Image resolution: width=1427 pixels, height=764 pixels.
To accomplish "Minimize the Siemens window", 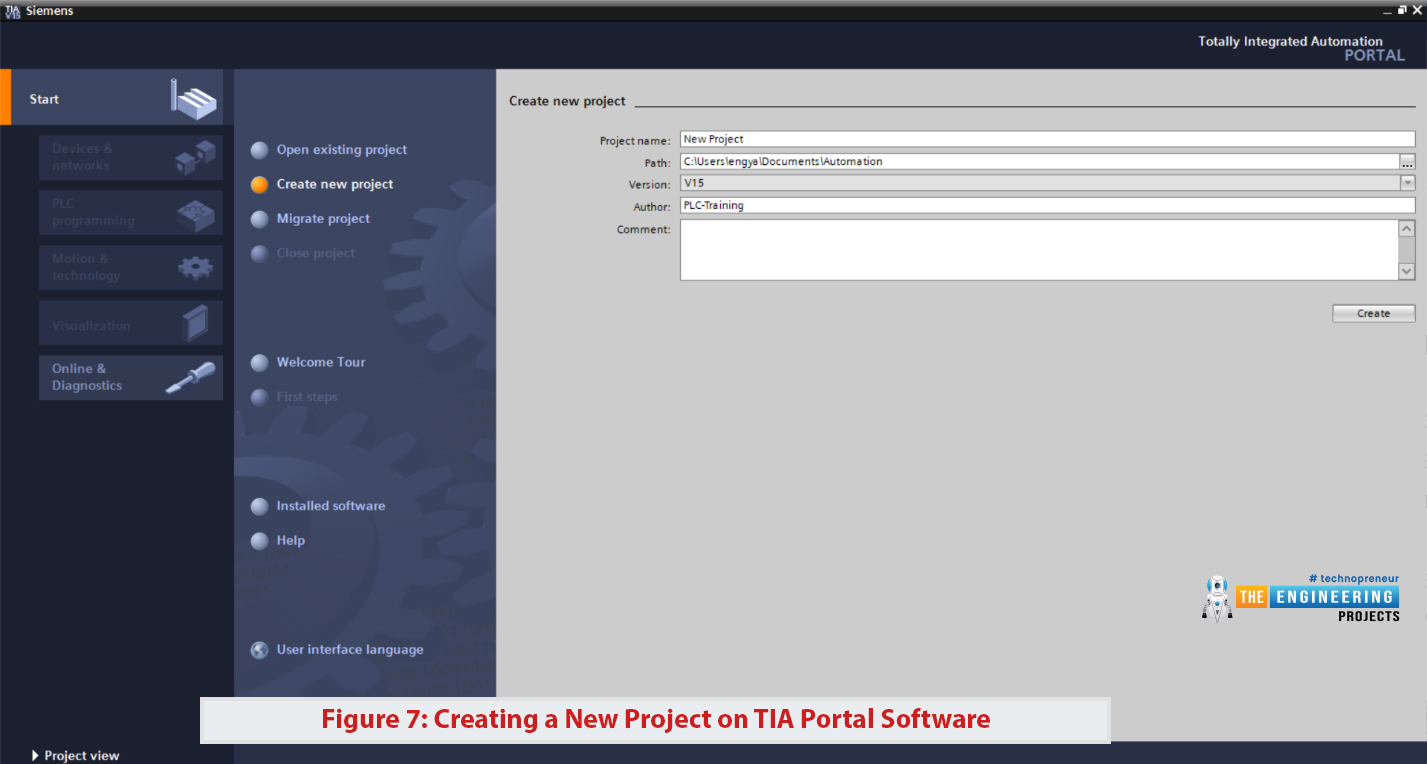I will click(x=1388, y=10).
